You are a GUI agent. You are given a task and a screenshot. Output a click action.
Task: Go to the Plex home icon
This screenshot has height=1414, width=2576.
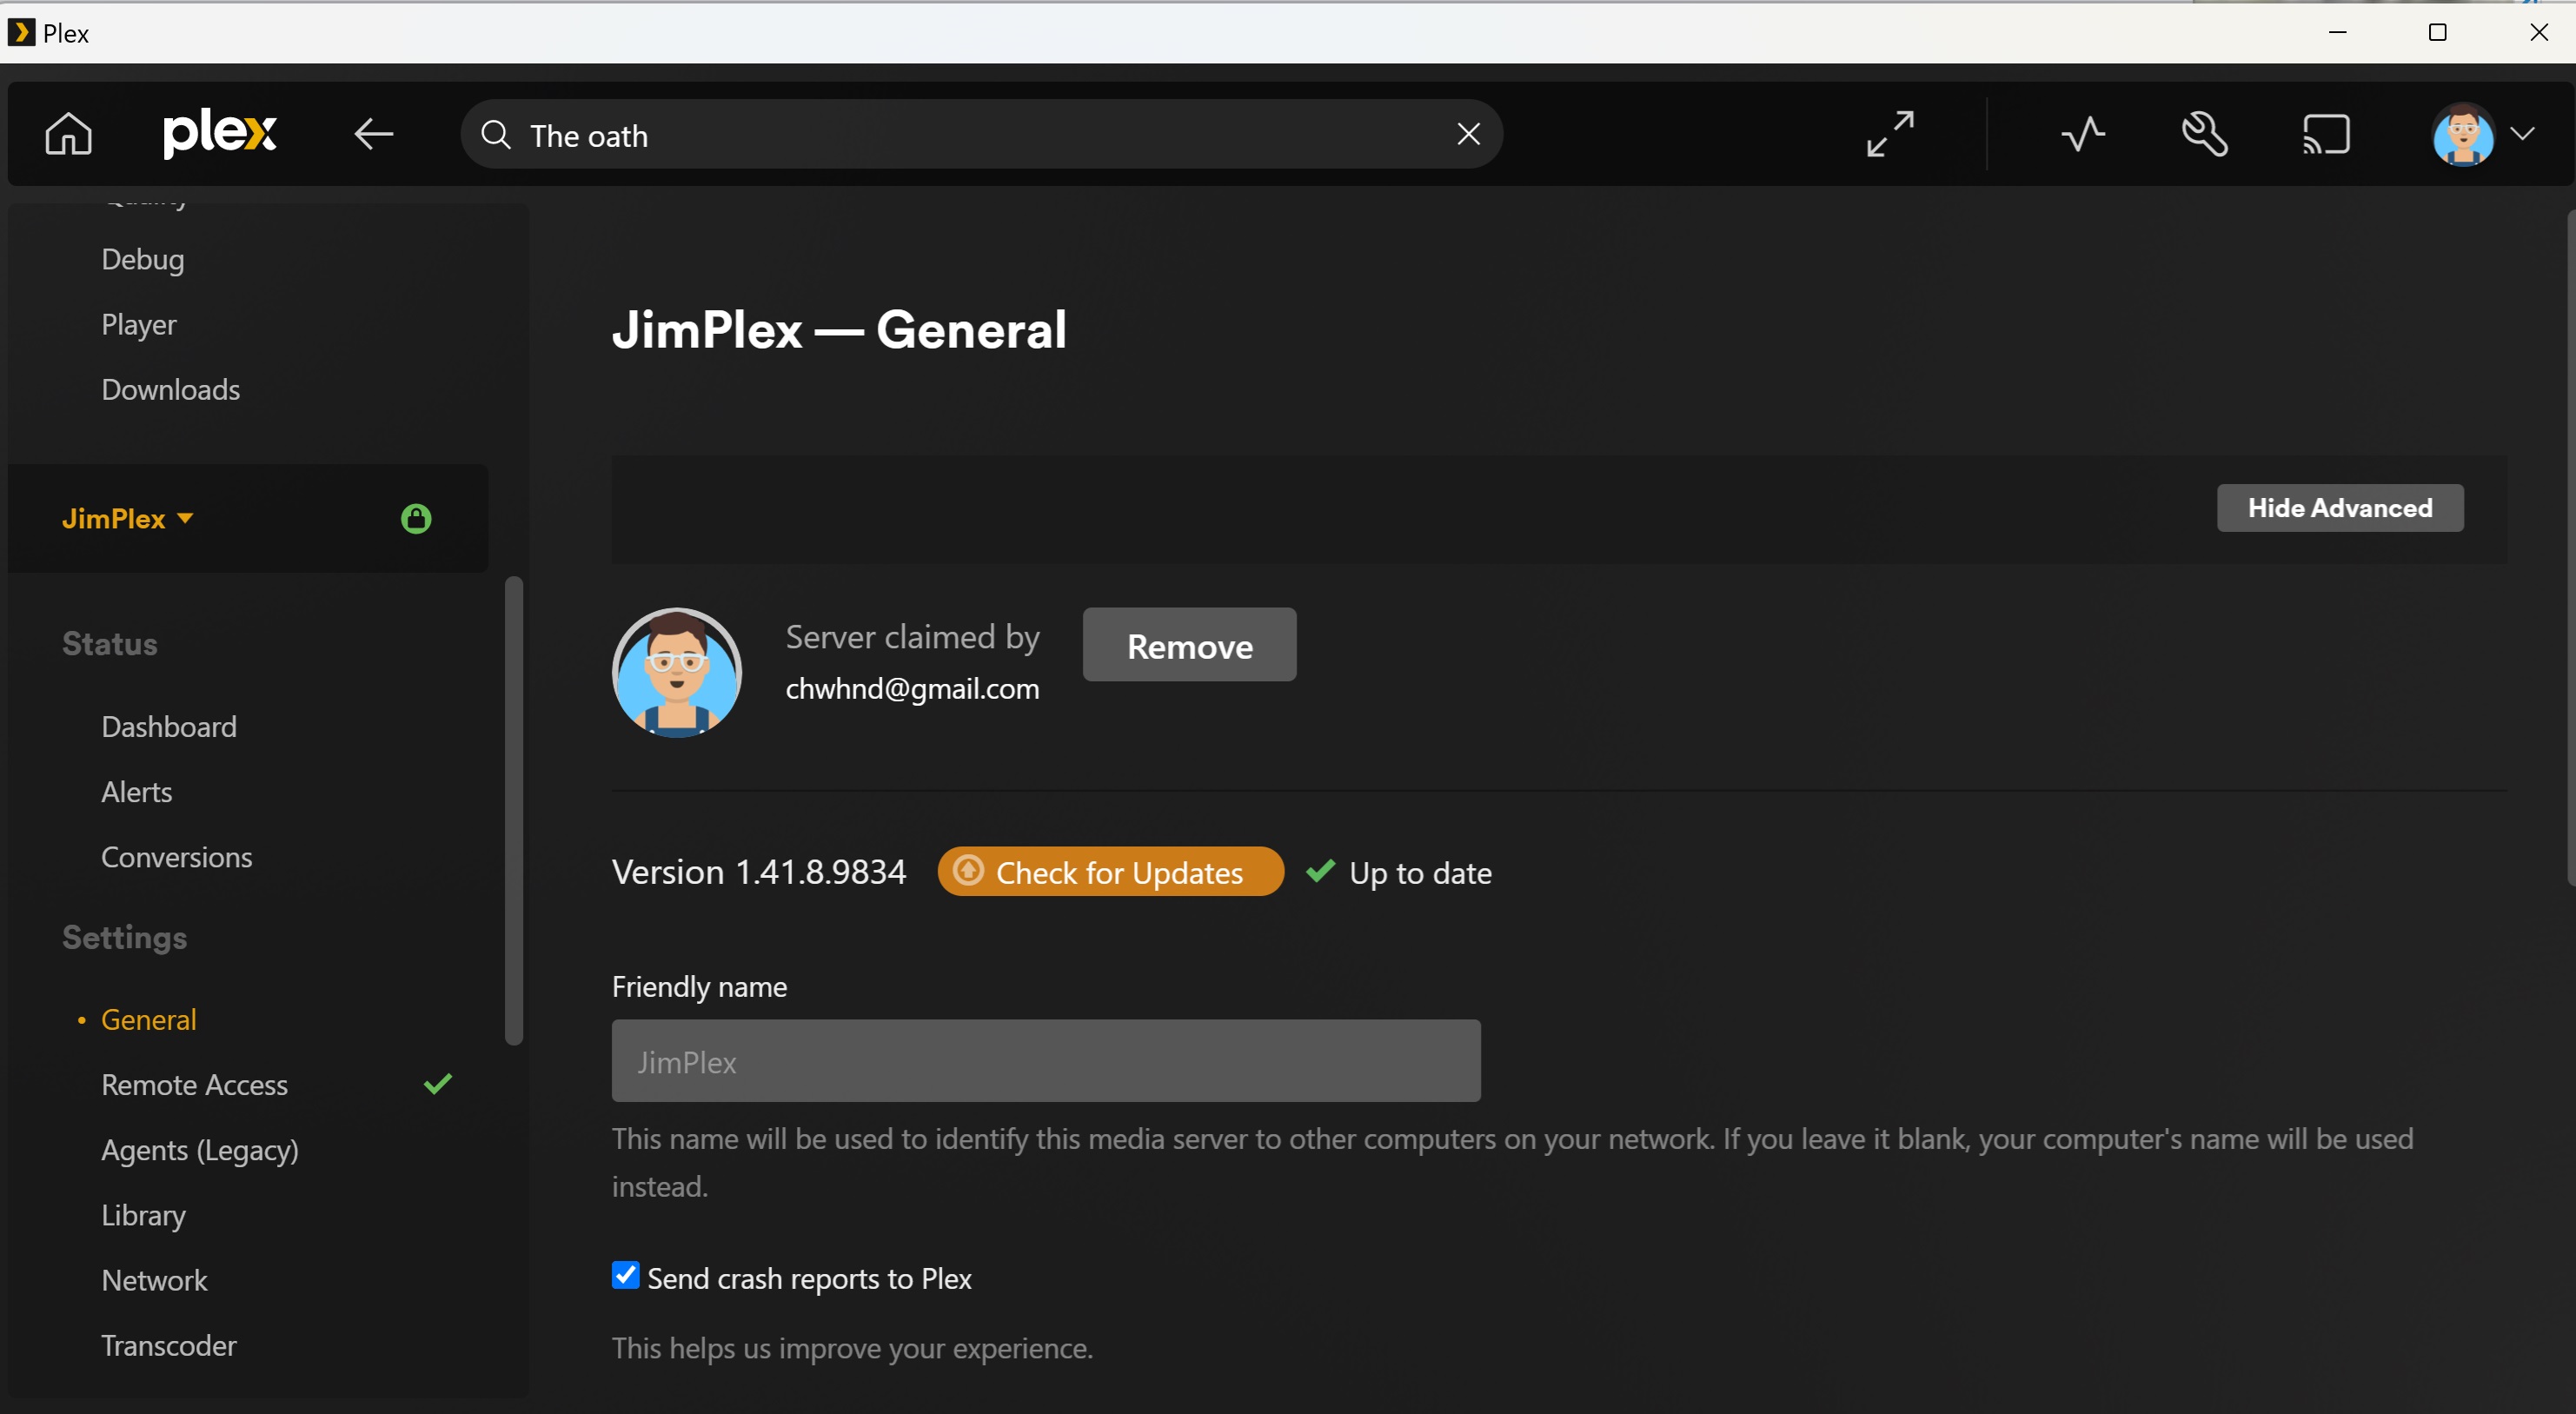[x=68, y=134]
